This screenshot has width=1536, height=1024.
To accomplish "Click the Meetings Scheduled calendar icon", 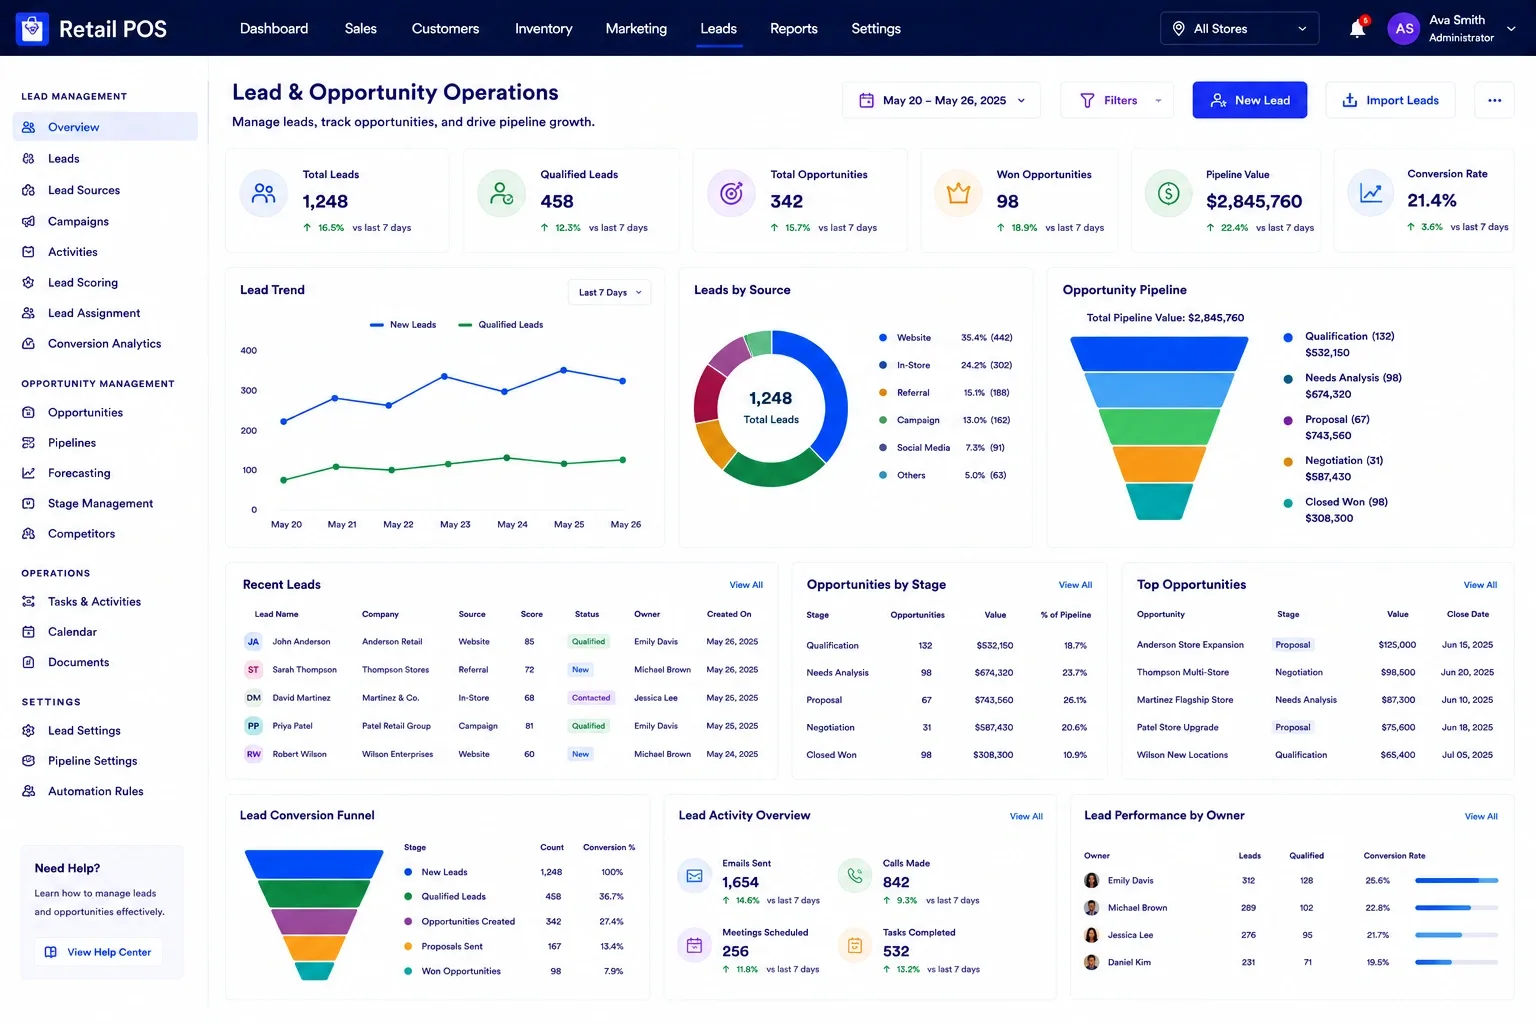I will 694,945.
